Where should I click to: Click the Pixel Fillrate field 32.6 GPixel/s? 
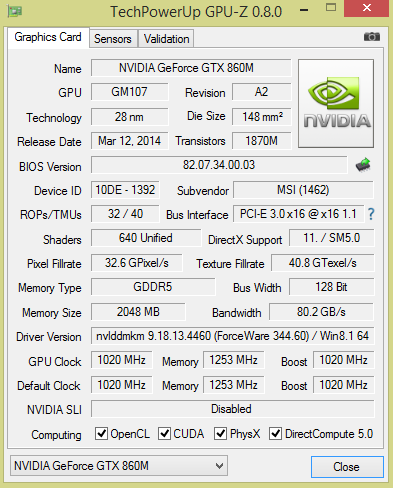pyautogui.click(x=137, y=263)
